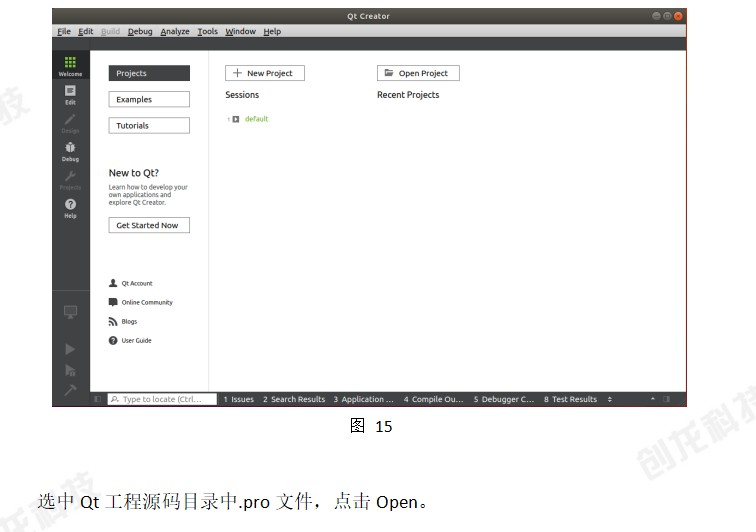Click the Open Project button label
756x532 pixels.
click(423, 73)
